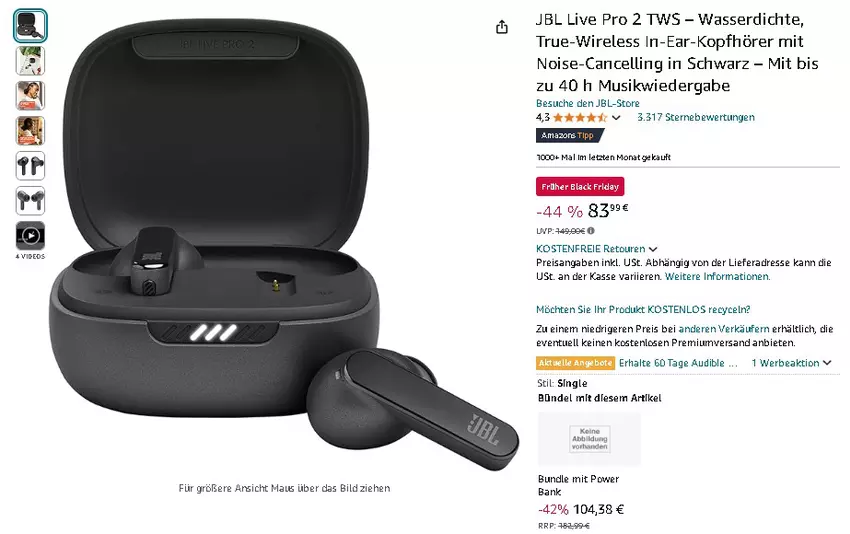This screenshot has width=850, height=534.
Task: Open the 4 Videos thumbnail
Action: [30, 236]
